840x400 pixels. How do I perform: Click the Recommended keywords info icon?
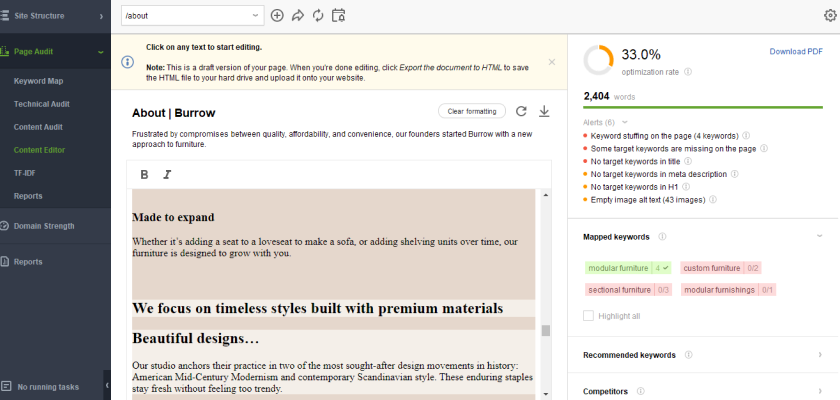[x=689, y=355]
